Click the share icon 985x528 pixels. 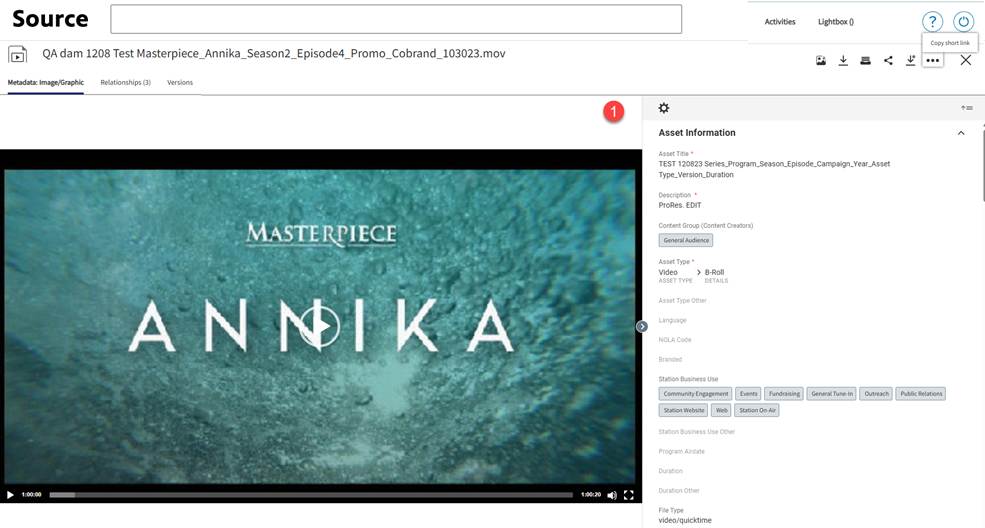[888, 60]
